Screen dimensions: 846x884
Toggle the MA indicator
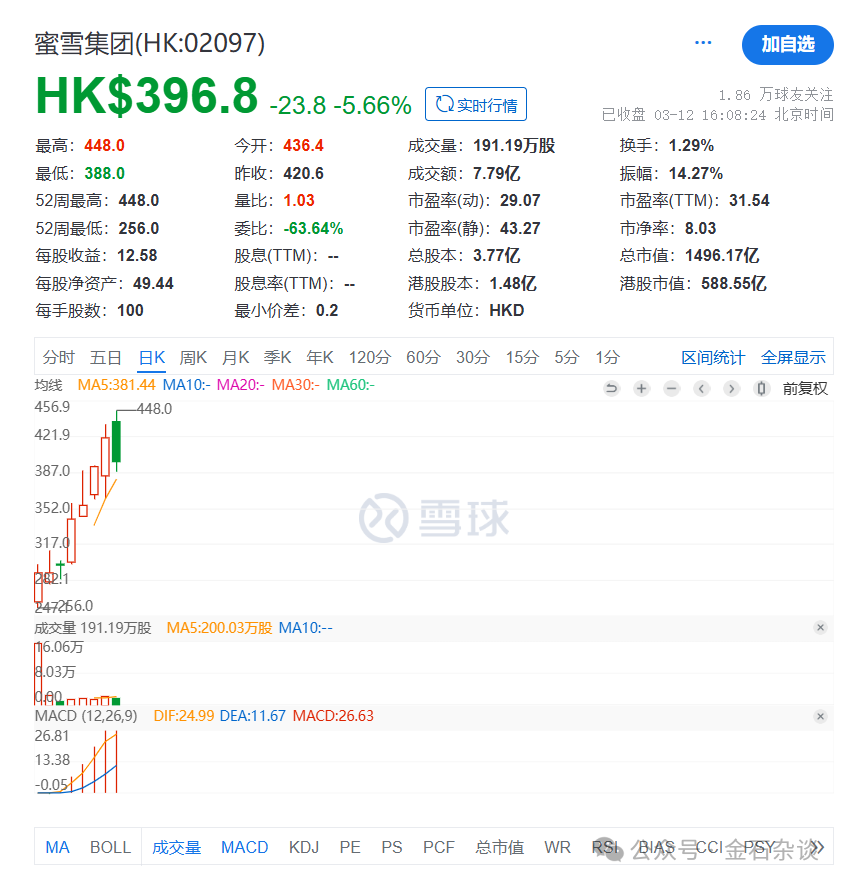pyautogui.click(x=57, y=847)
